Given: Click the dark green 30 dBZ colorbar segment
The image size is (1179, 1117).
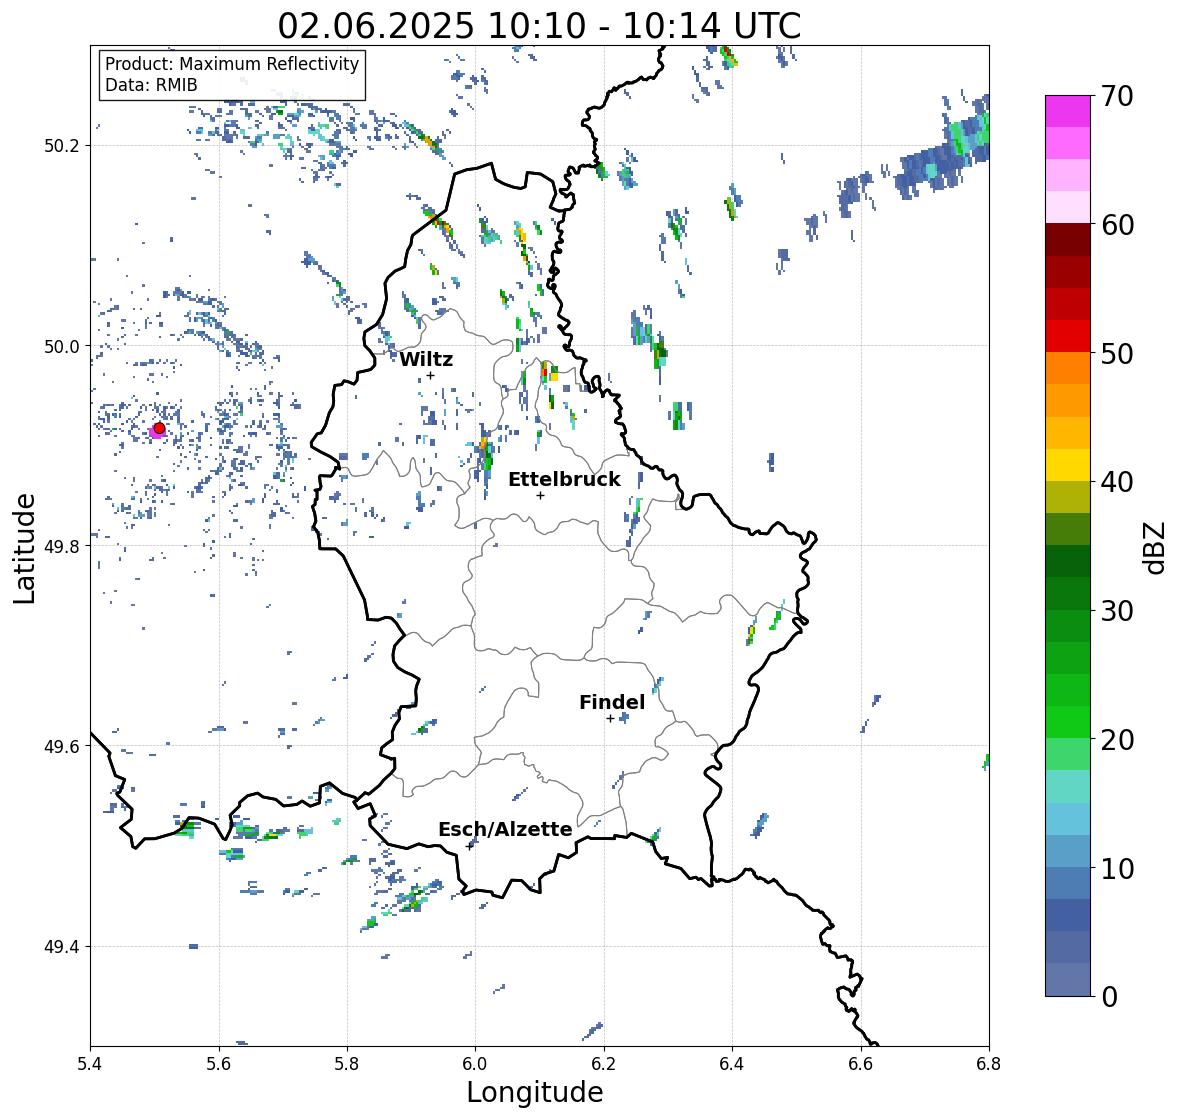Looking at the screenshot, I should pos(1068,593).
